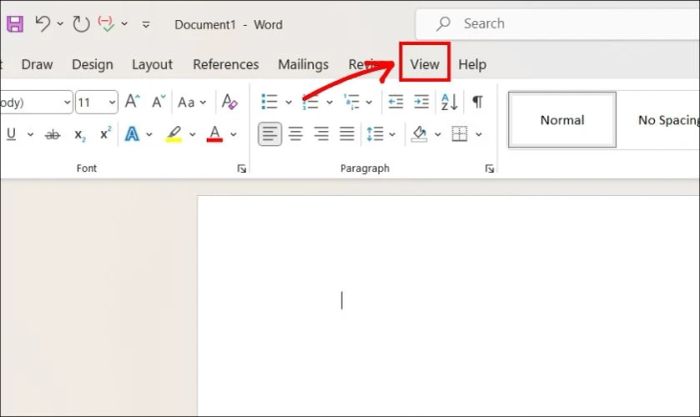Viewport: 700px width, 417px height.
Task: Toggle subscript formatting
Action: click(x=79, y=134)
